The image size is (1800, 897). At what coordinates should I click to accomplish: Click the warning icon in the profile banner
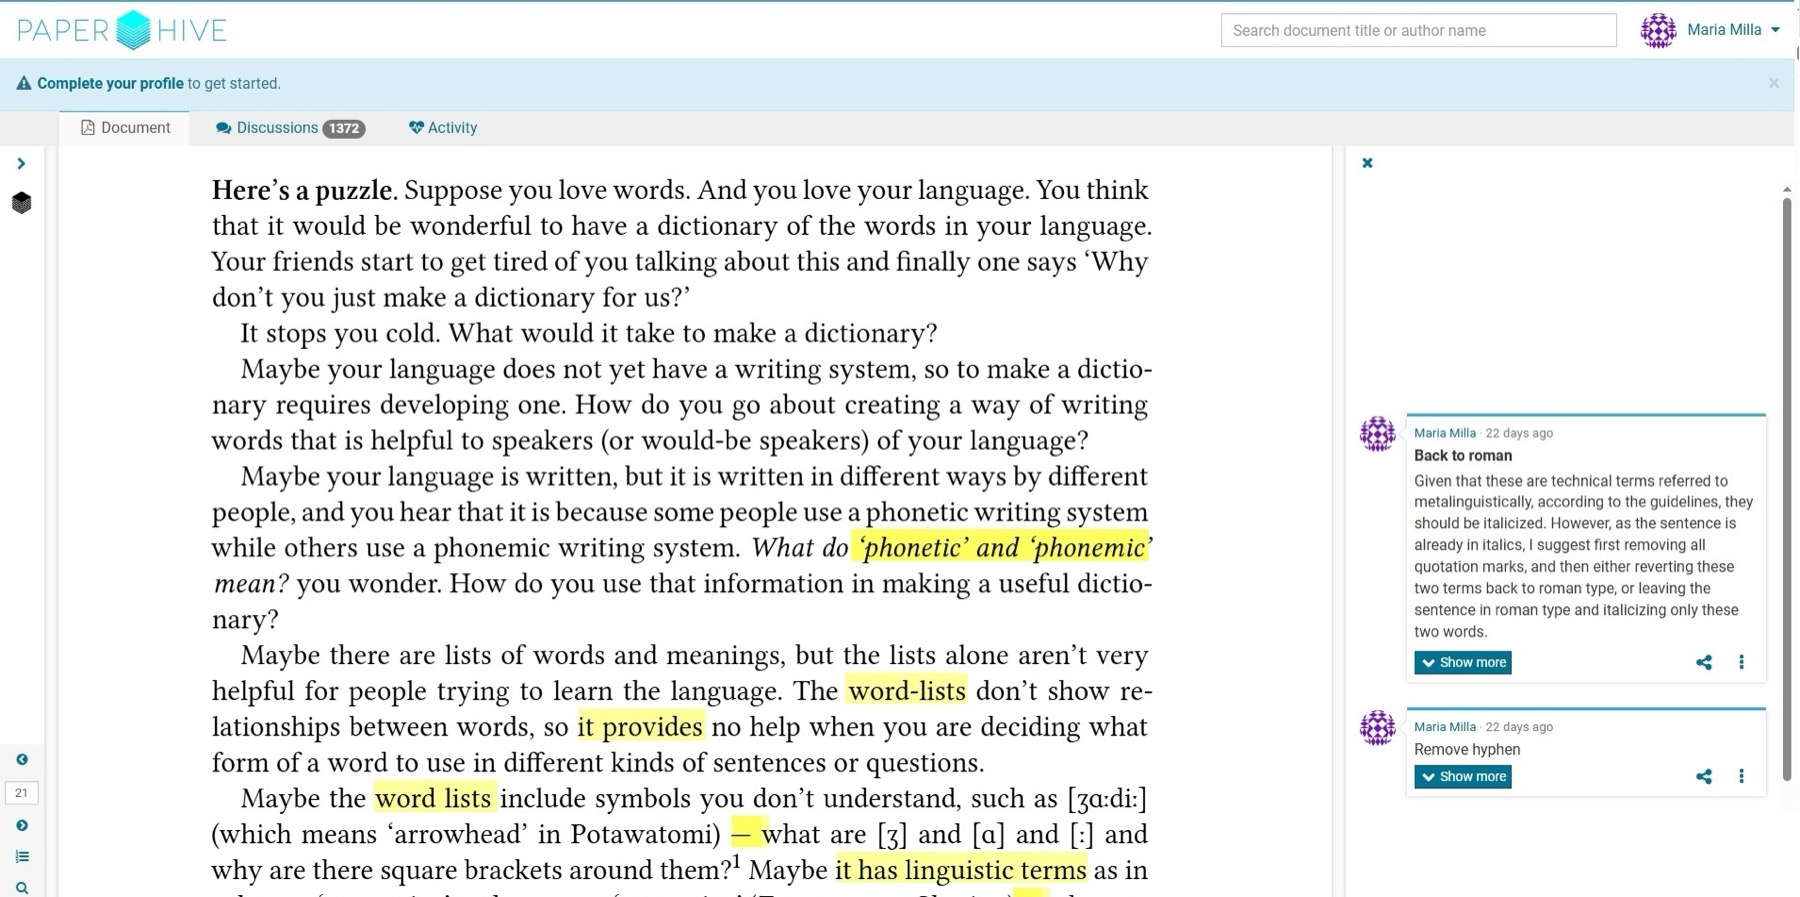pyautogui.click(x=24, y=84)
